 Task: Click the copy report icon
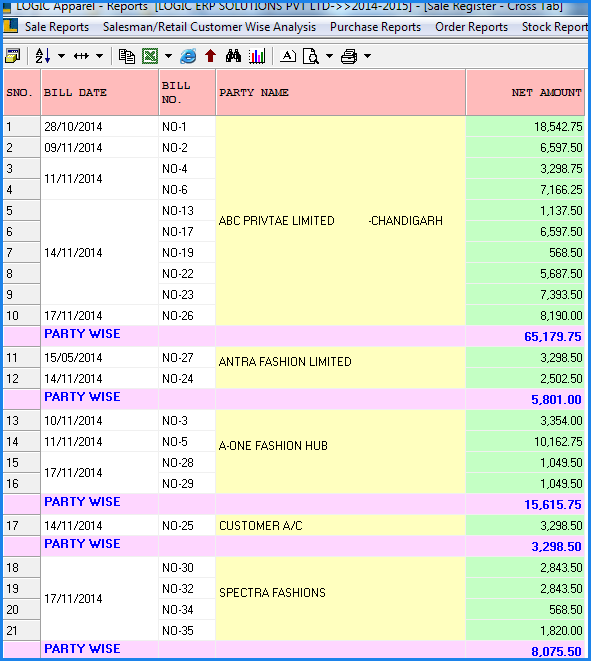[126, 56]
